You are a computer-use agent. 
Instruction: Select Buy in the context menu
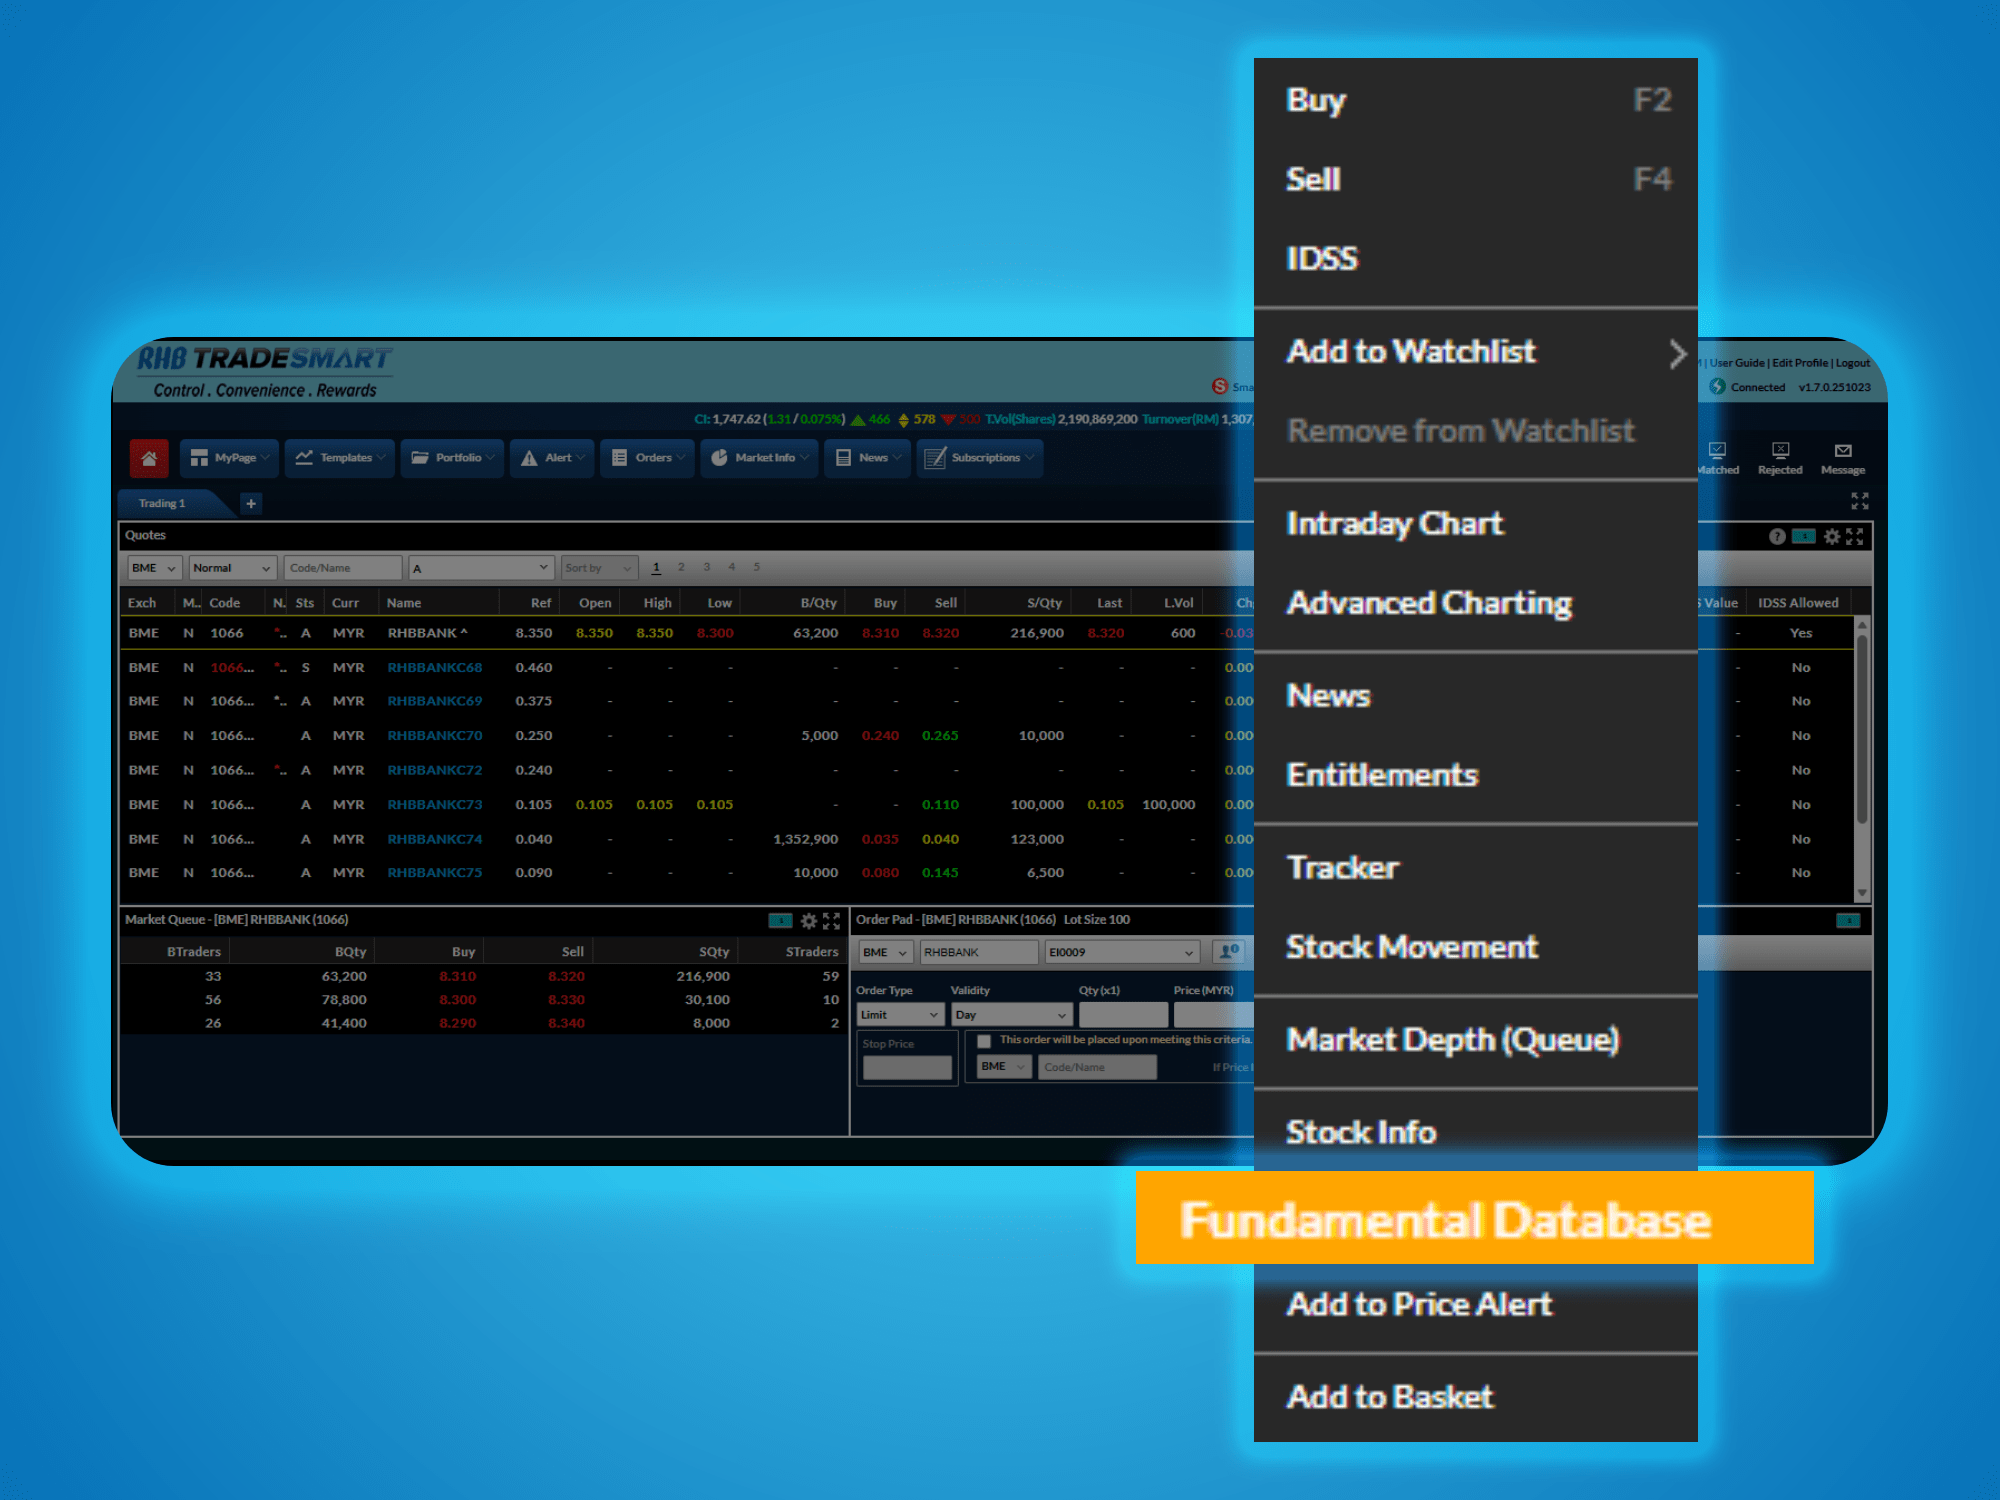tap(1476, 100)
